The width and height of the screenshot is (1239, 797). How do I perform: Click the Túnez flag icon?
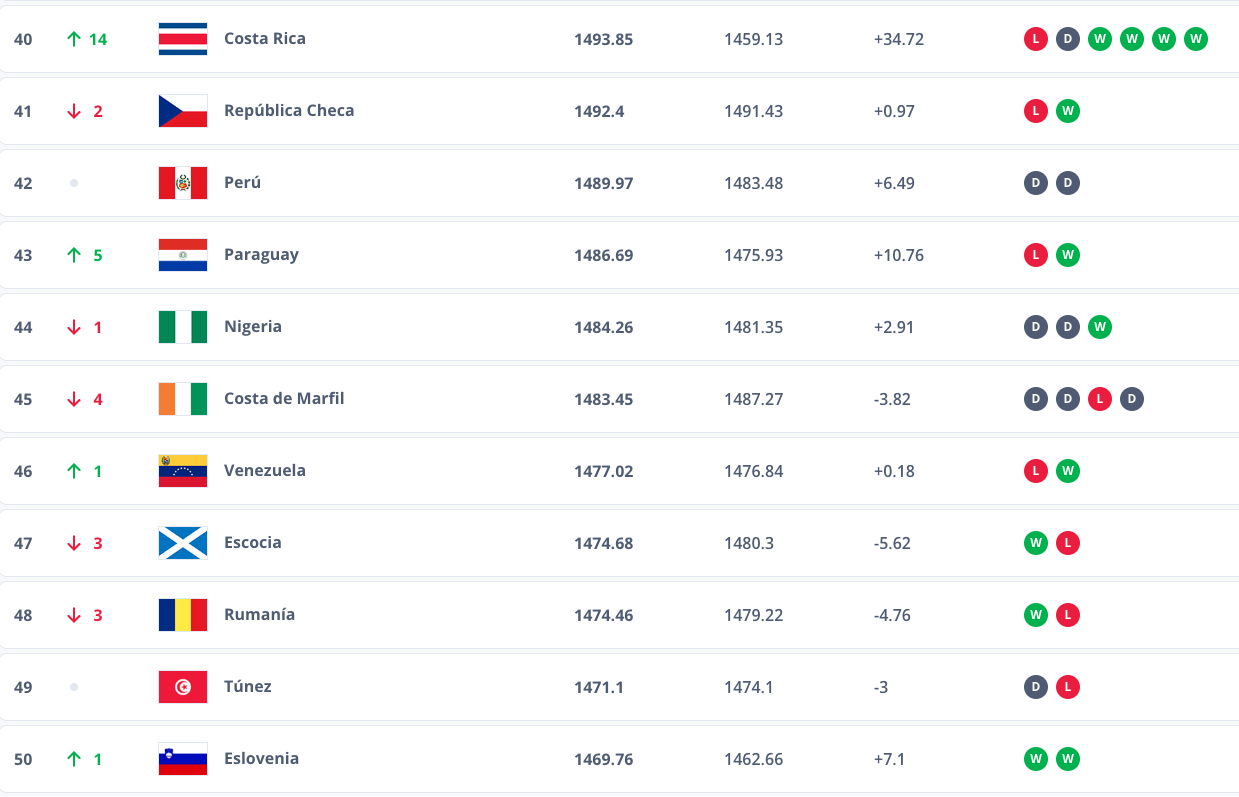point(183,687)
